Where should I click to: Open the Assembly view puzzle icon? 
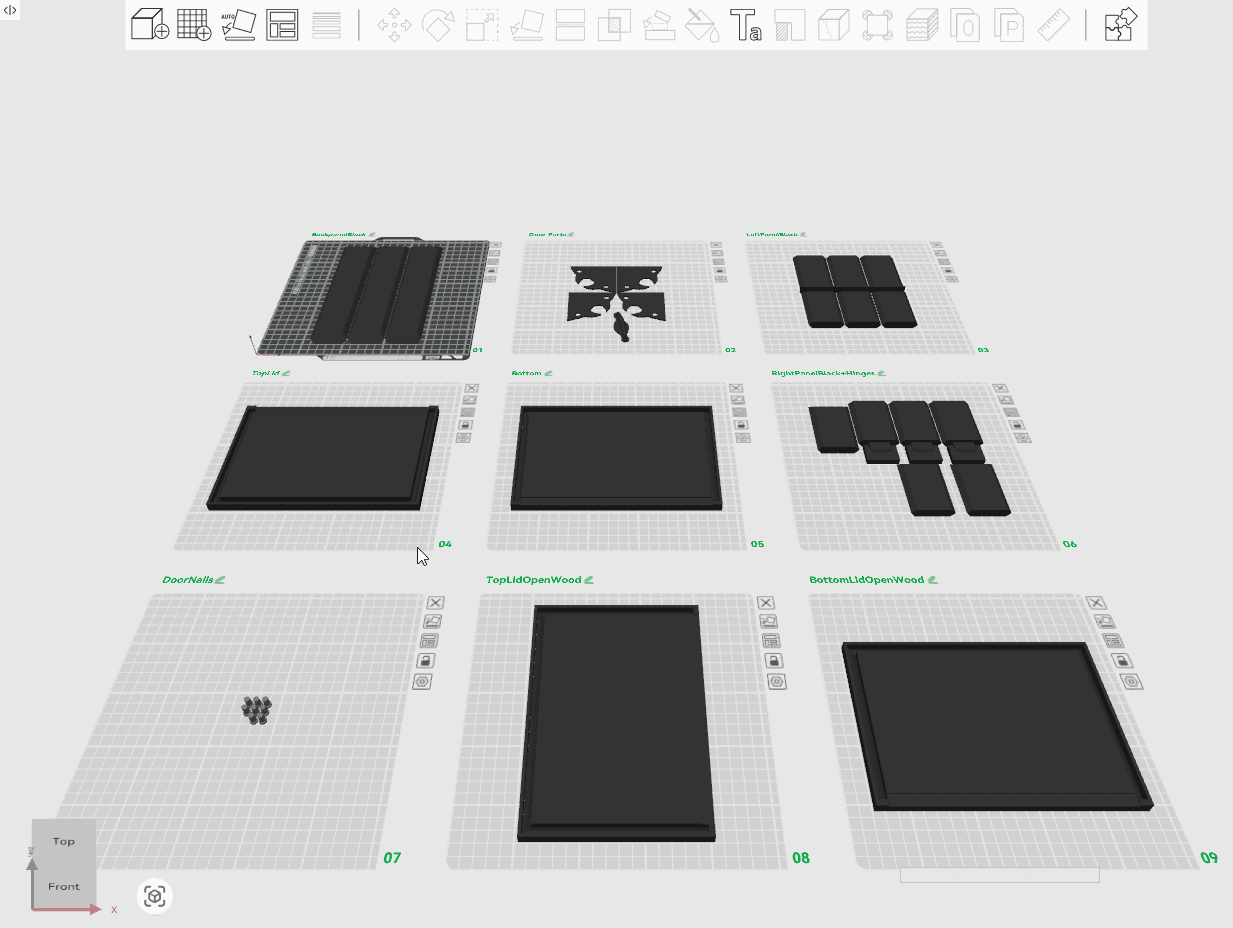[1120, 24]
